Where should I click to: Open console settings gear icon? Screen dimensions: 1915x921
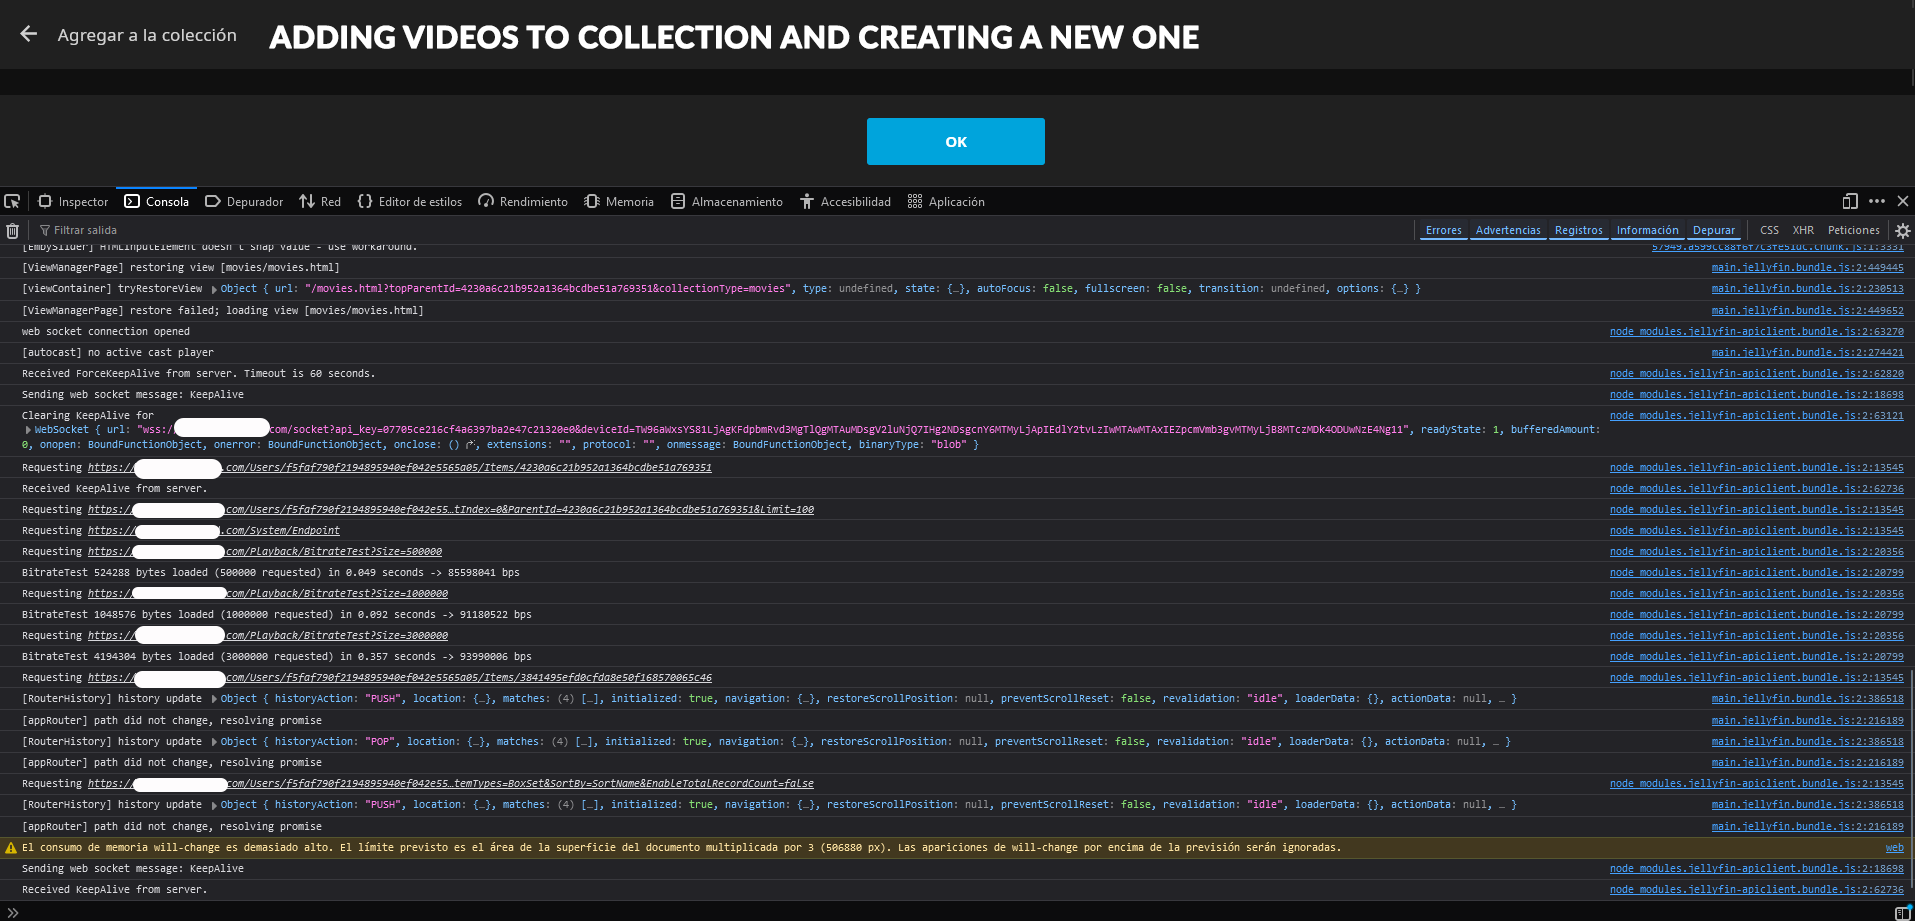coord(1902,230)
